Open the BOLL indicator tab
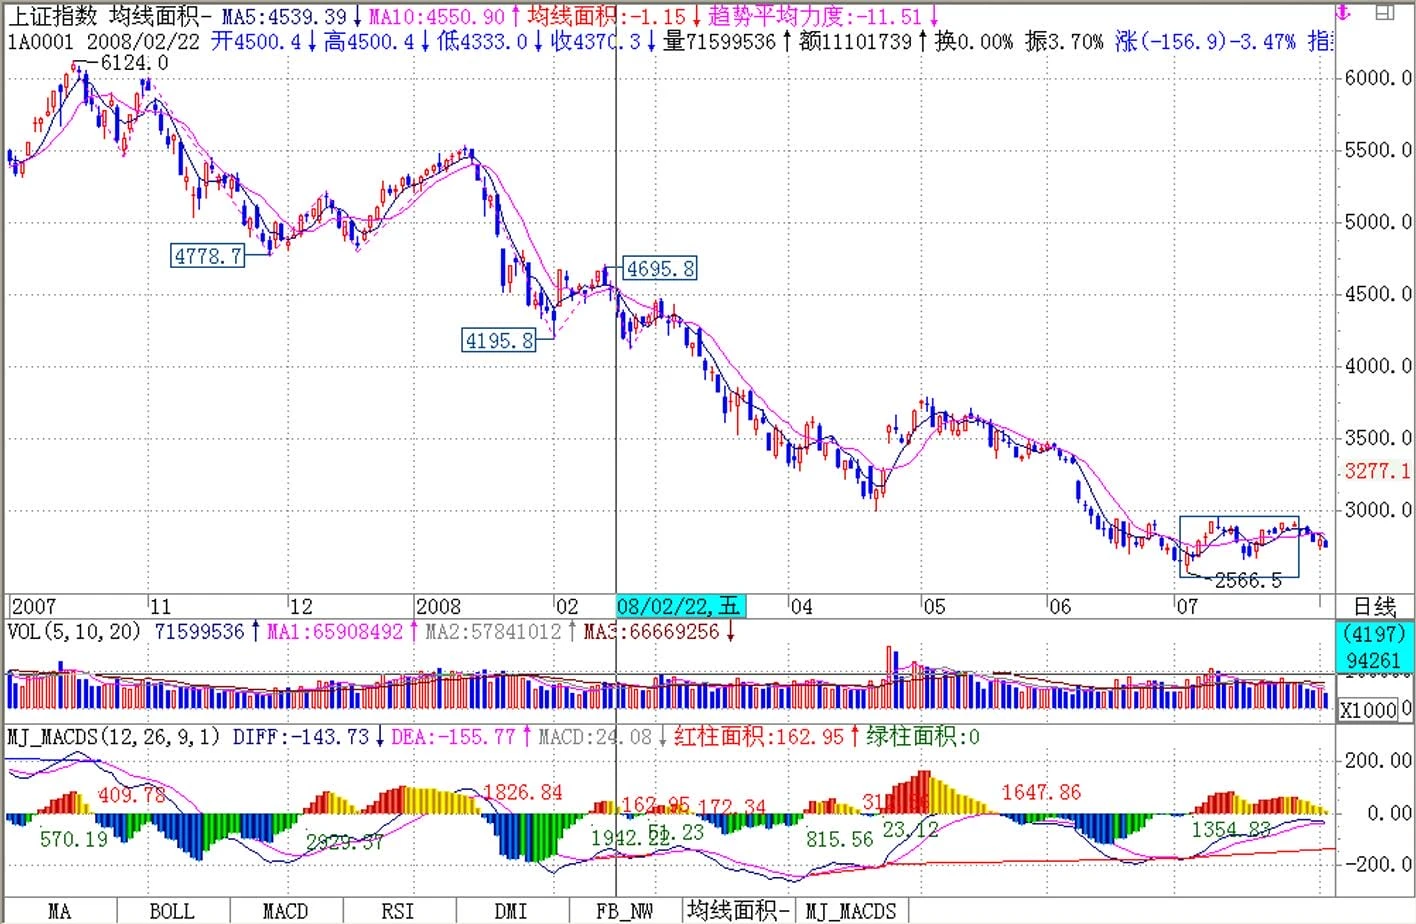 click(x=172, y=911)
